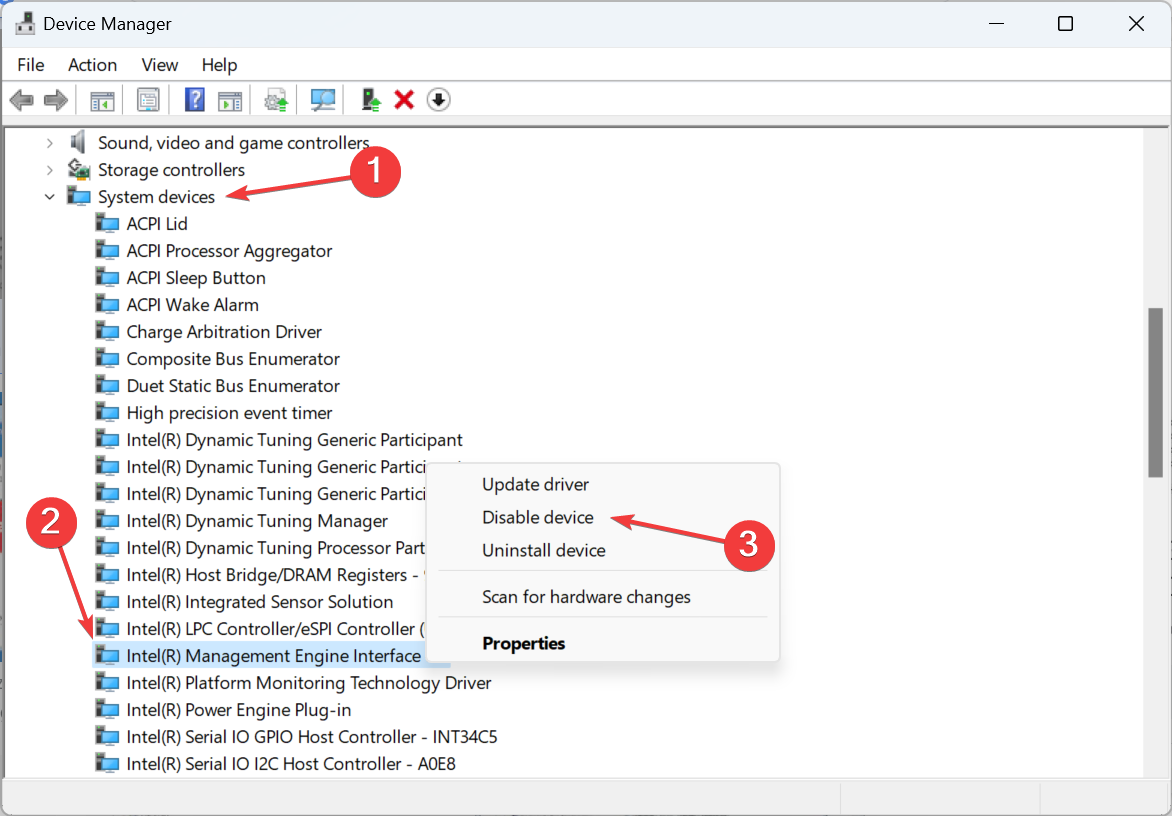
Task: Click the Action Pane toggle toolbar icon
Action: coord(230,99)
